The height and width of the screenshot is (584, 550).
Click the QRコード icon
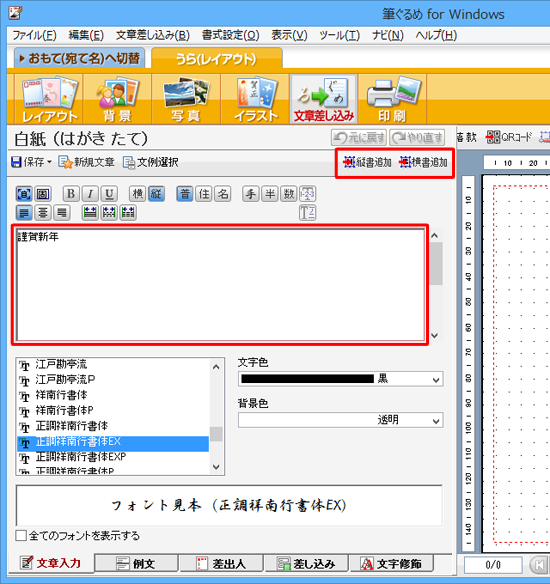[x=509, y=137]
